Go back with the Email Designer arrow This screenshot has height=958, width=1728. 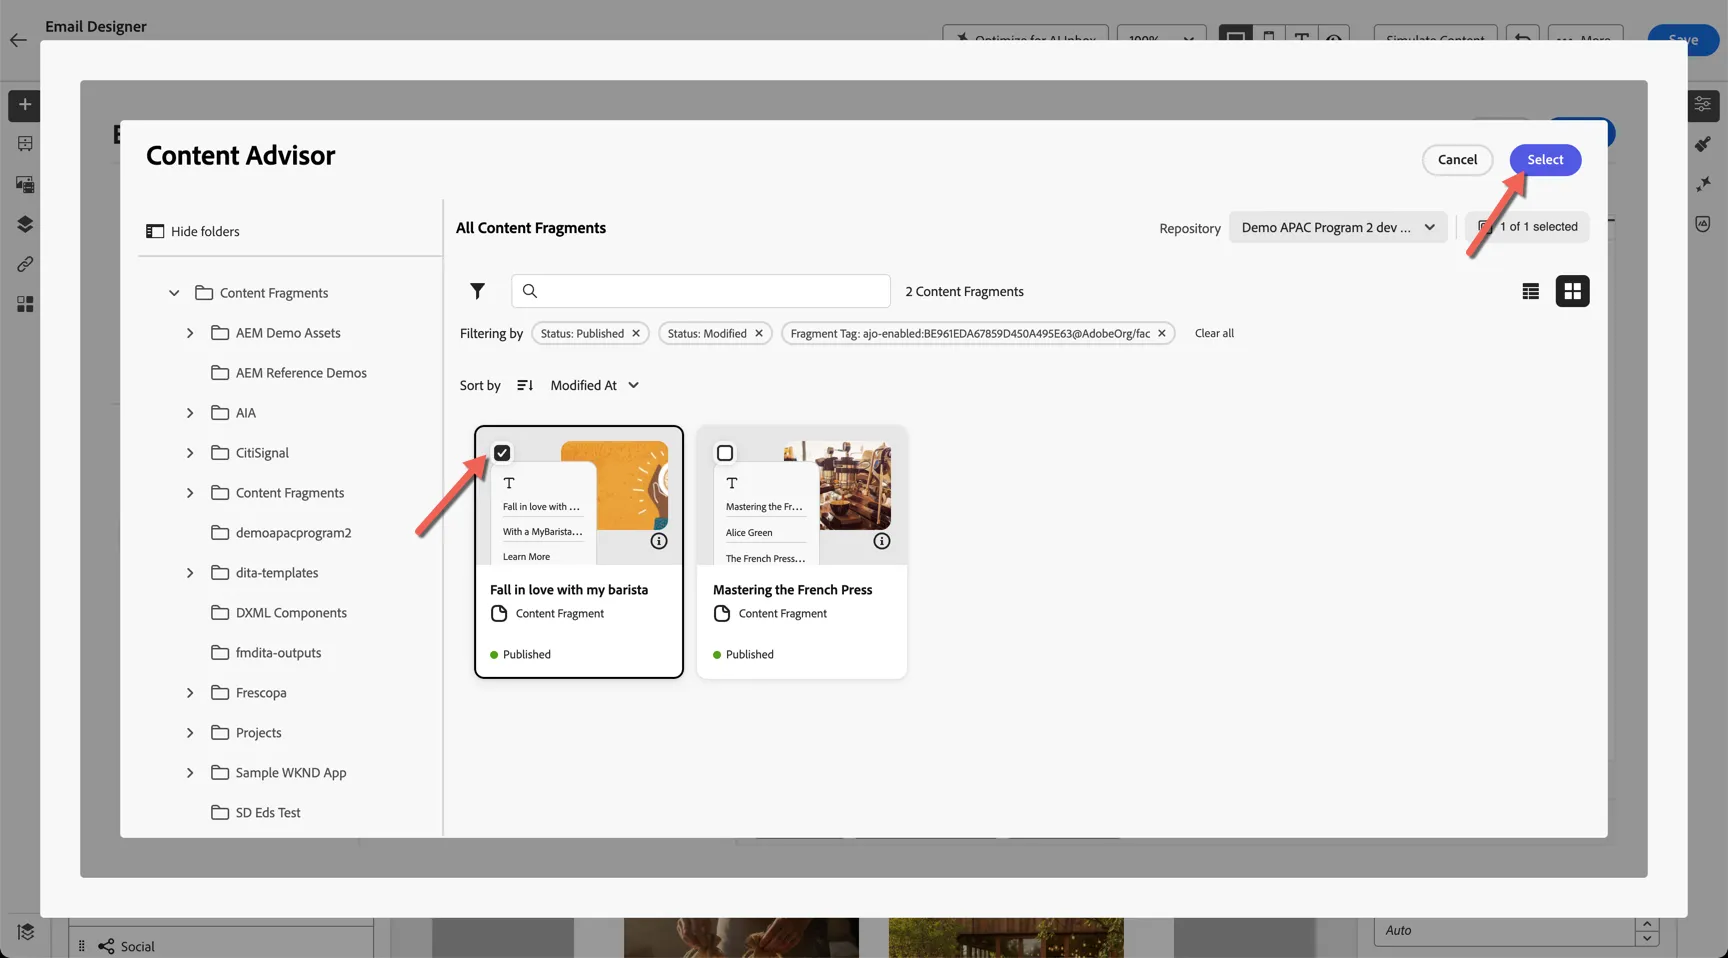(18, 40)
